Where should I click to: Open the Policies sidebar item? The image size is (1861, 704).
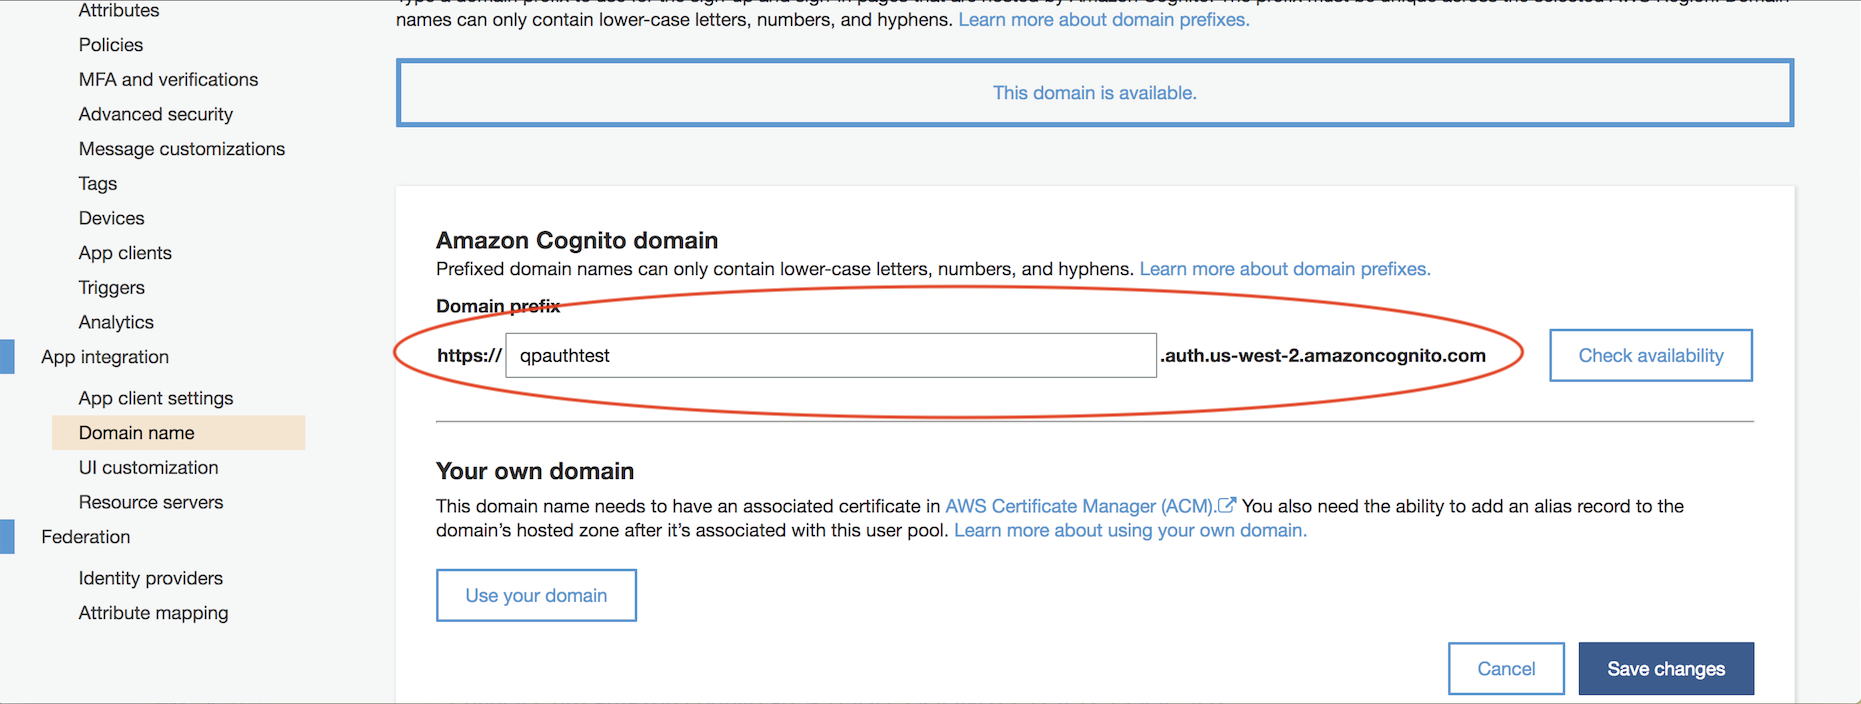110,45
